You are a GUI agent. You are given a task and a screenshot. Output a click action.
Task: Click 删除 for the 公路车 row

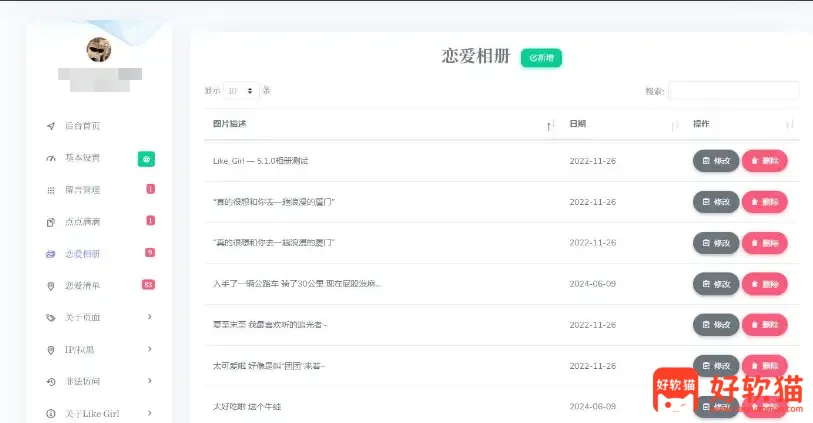pos(765,284)
